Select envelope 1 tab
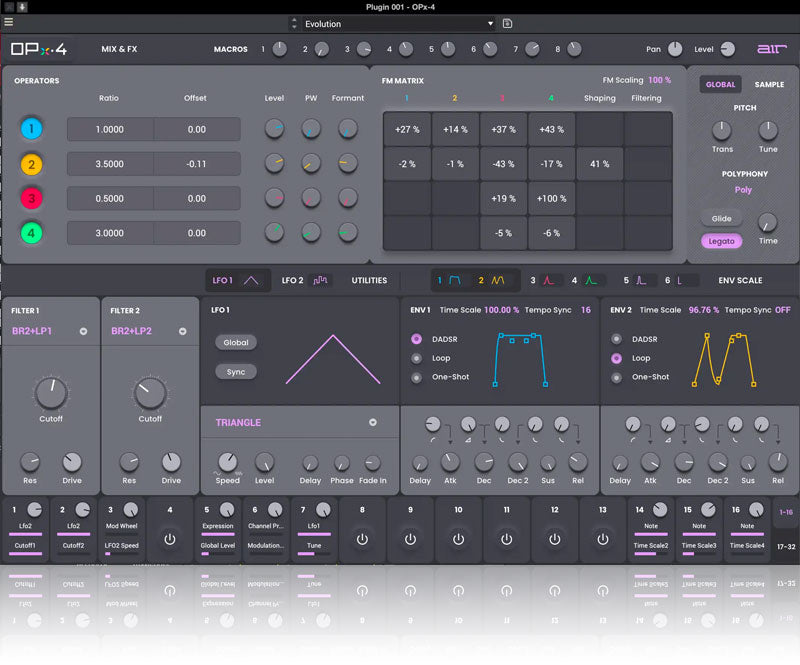800x665 pixels. pos(449,280)
